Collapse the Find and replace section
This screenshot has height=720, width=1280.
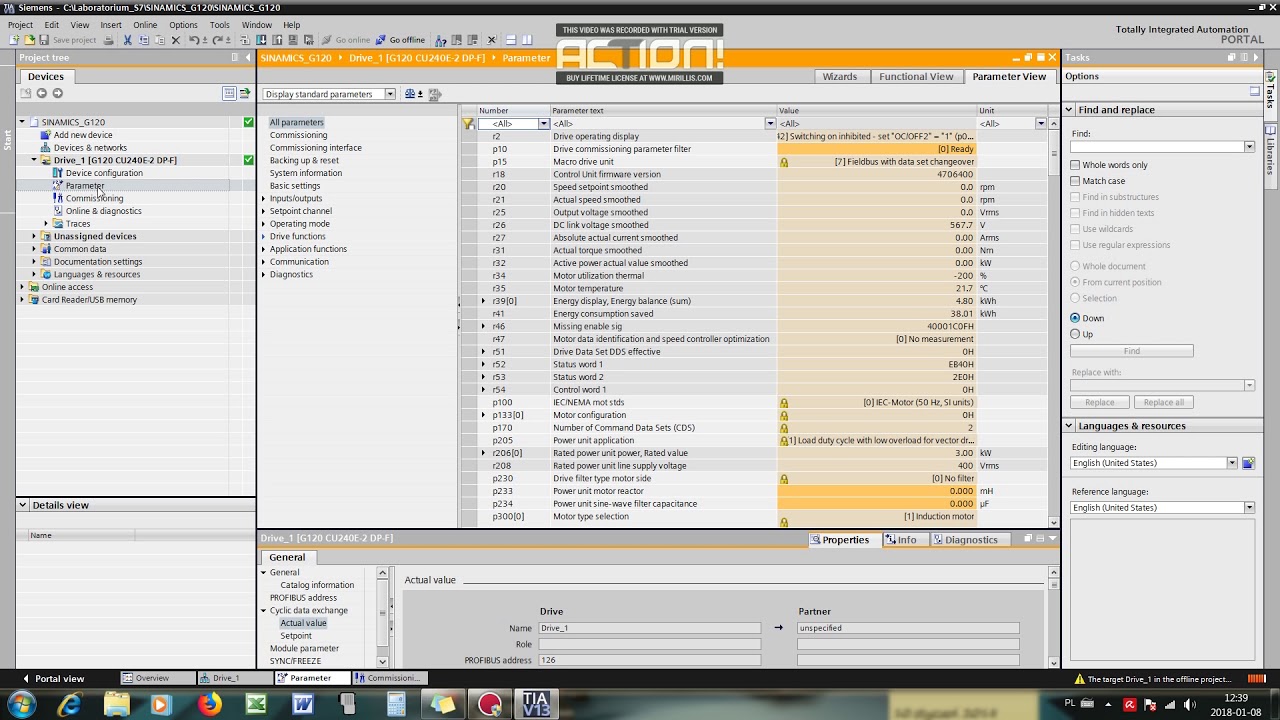tap(1069, 110)
